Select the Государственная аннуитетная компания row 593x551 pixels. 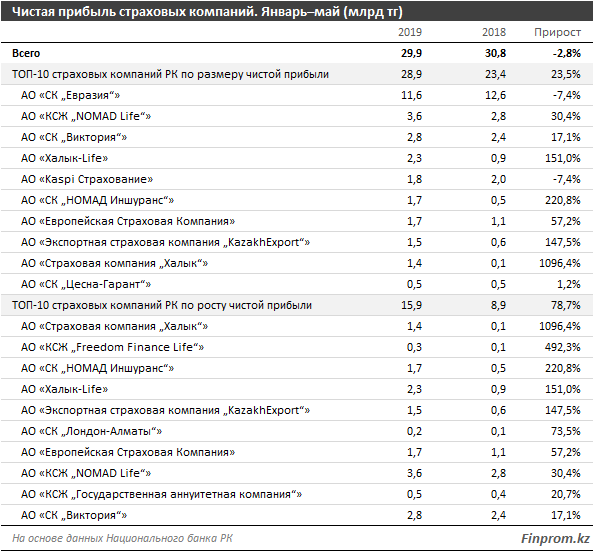(x=296, y=494)
